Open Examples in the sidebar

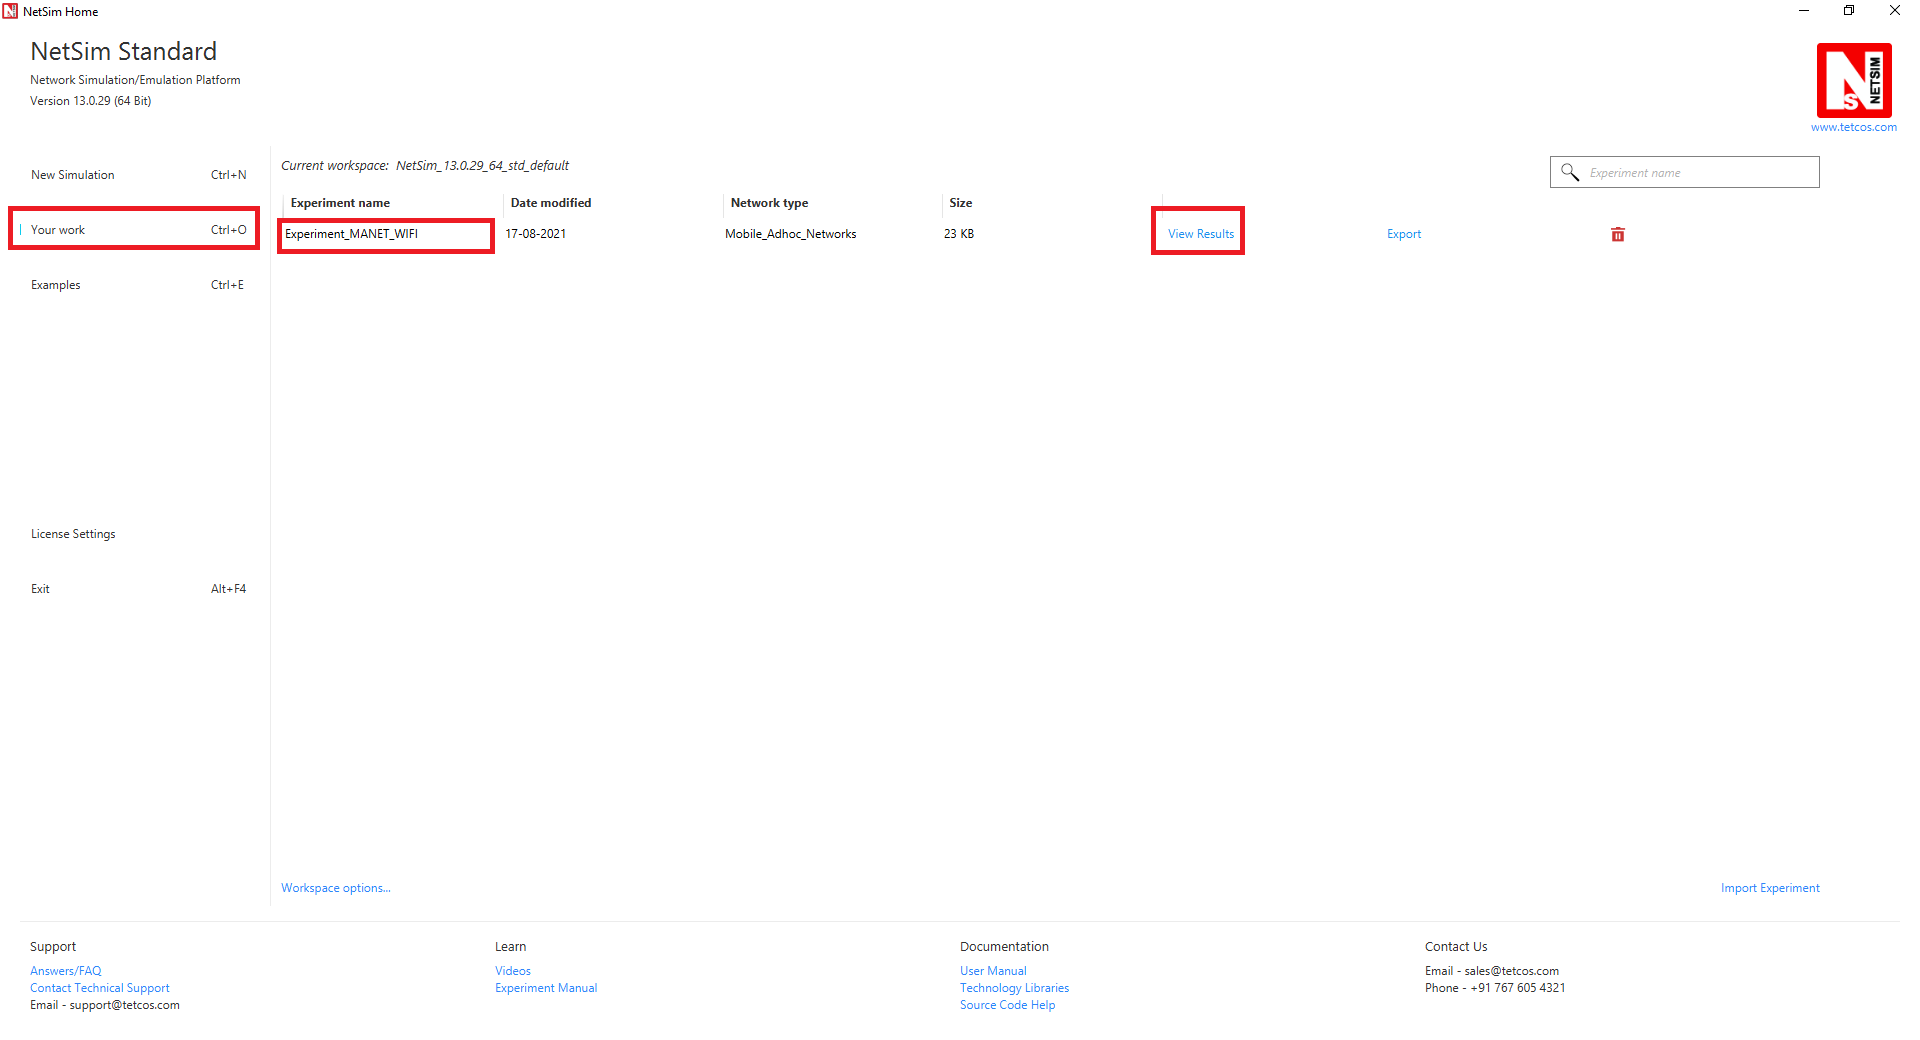138,285
